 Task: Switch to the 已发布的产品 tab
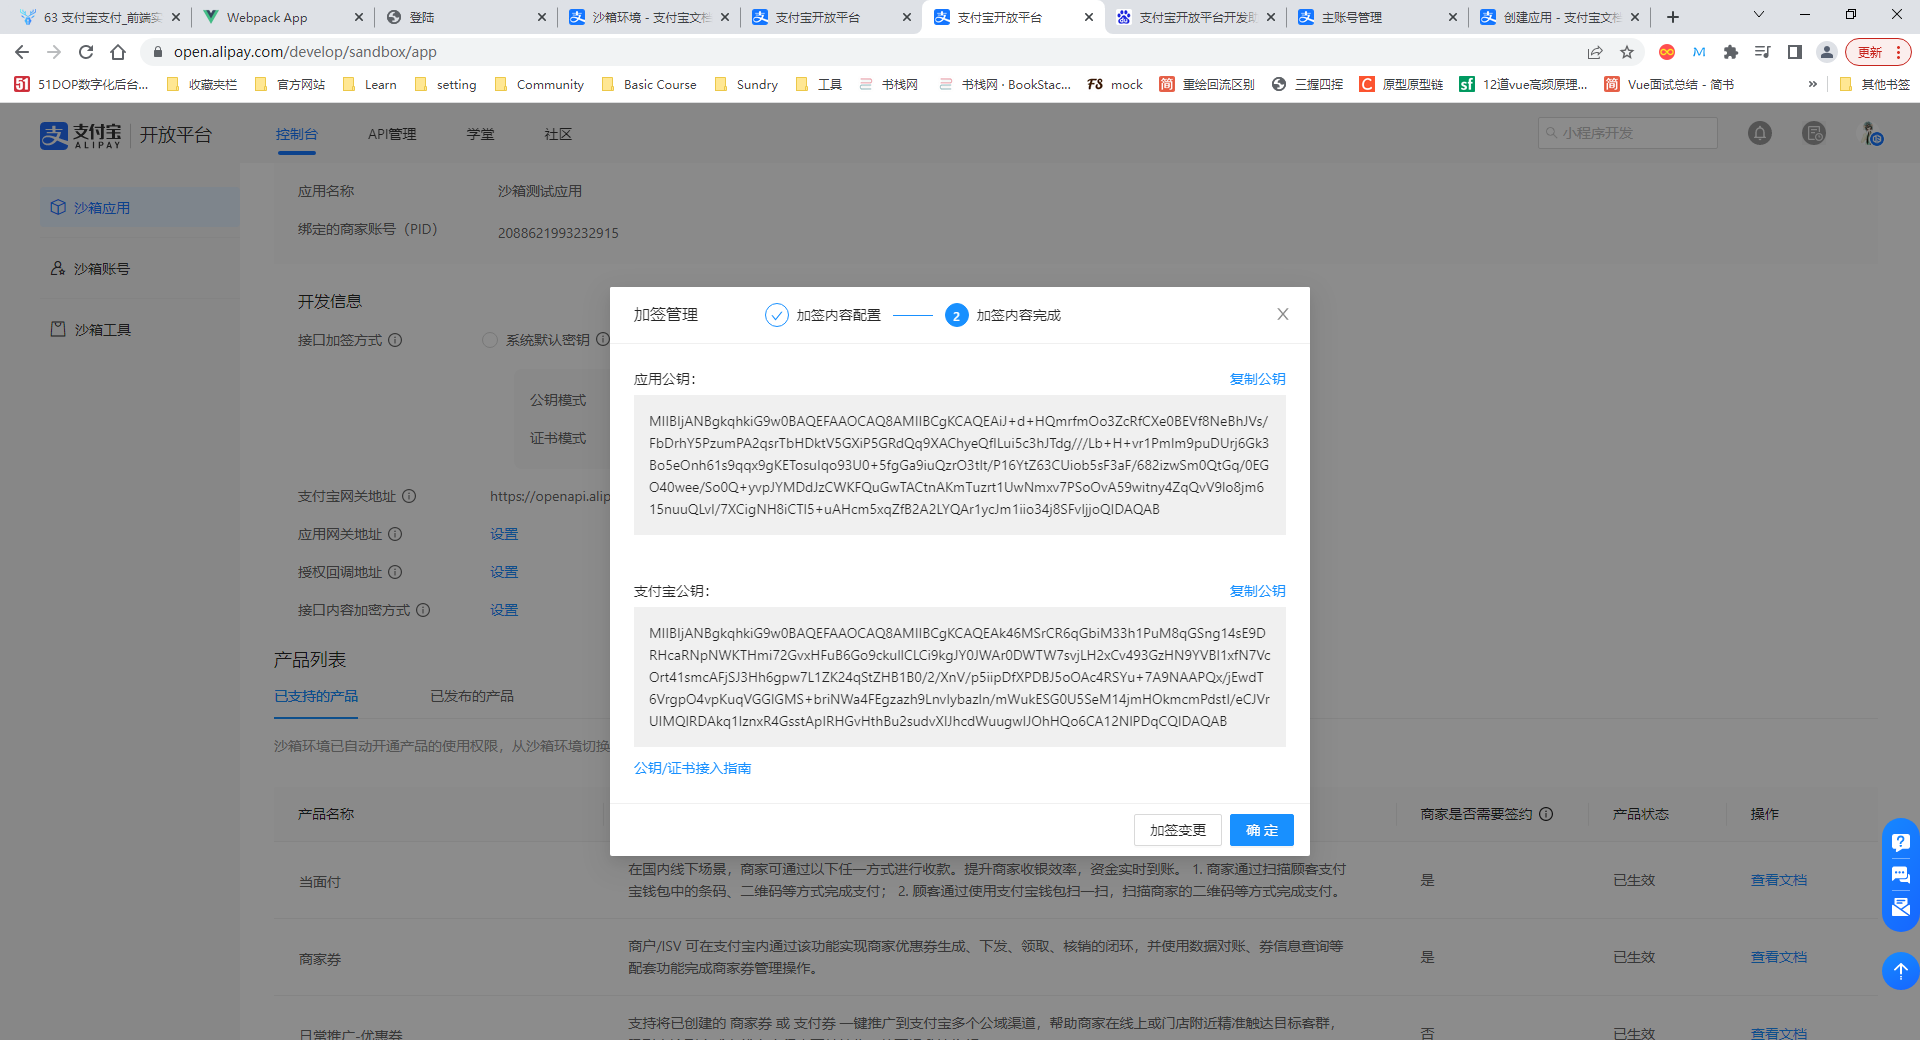(472, 696)
